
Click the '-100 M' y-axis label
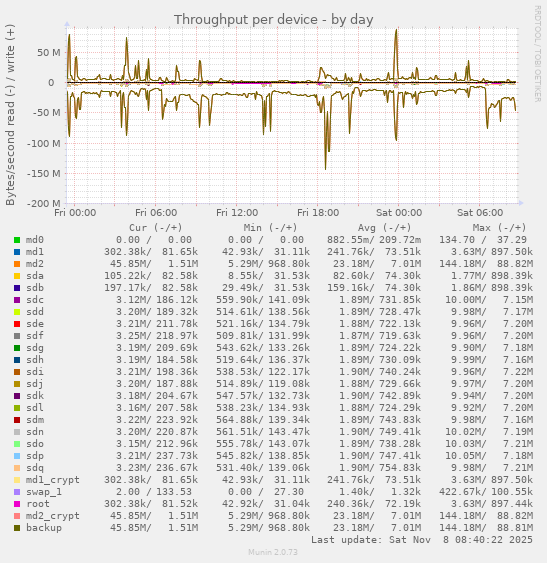[x=44, y=144]
